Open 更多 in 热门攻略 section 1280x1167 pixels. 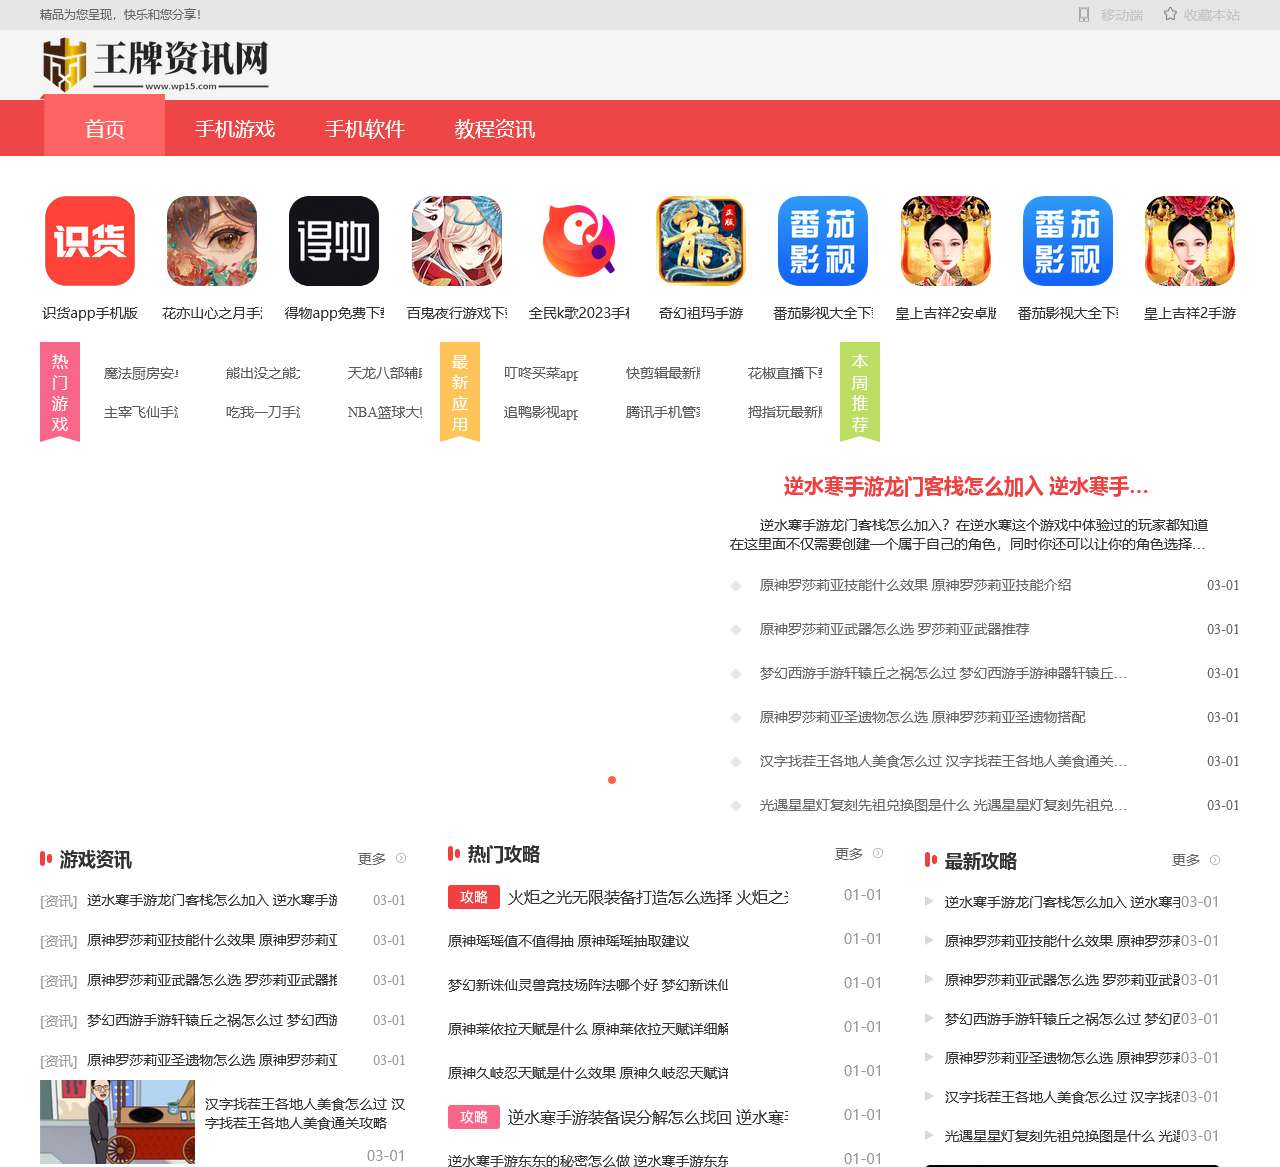coord(849,854)
